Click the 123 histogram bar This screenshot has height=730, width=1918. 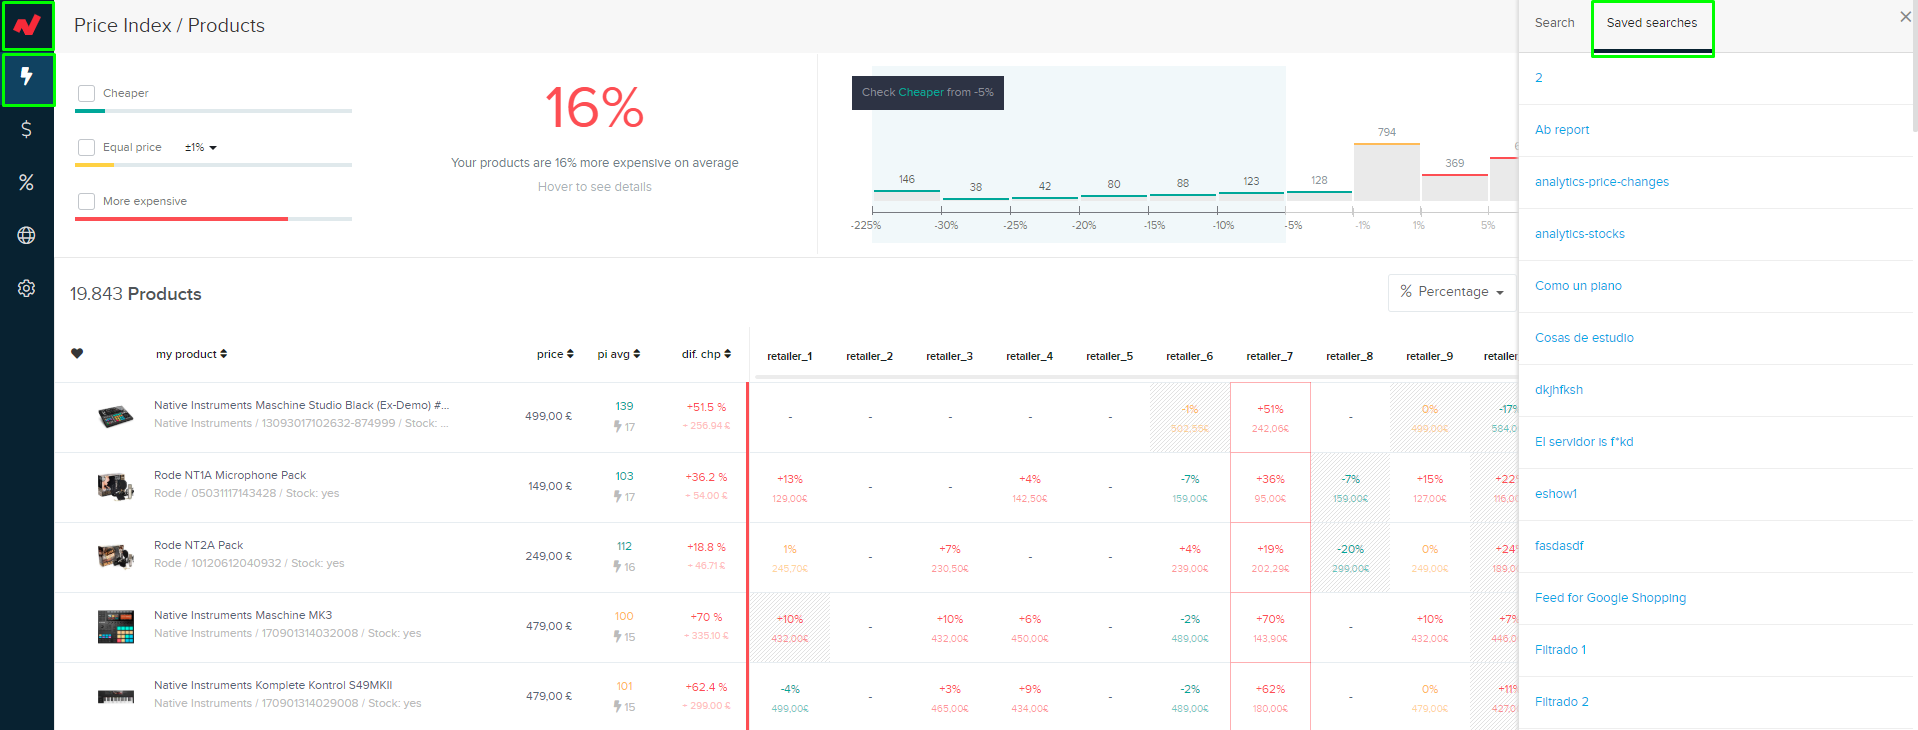[1251, 196]
